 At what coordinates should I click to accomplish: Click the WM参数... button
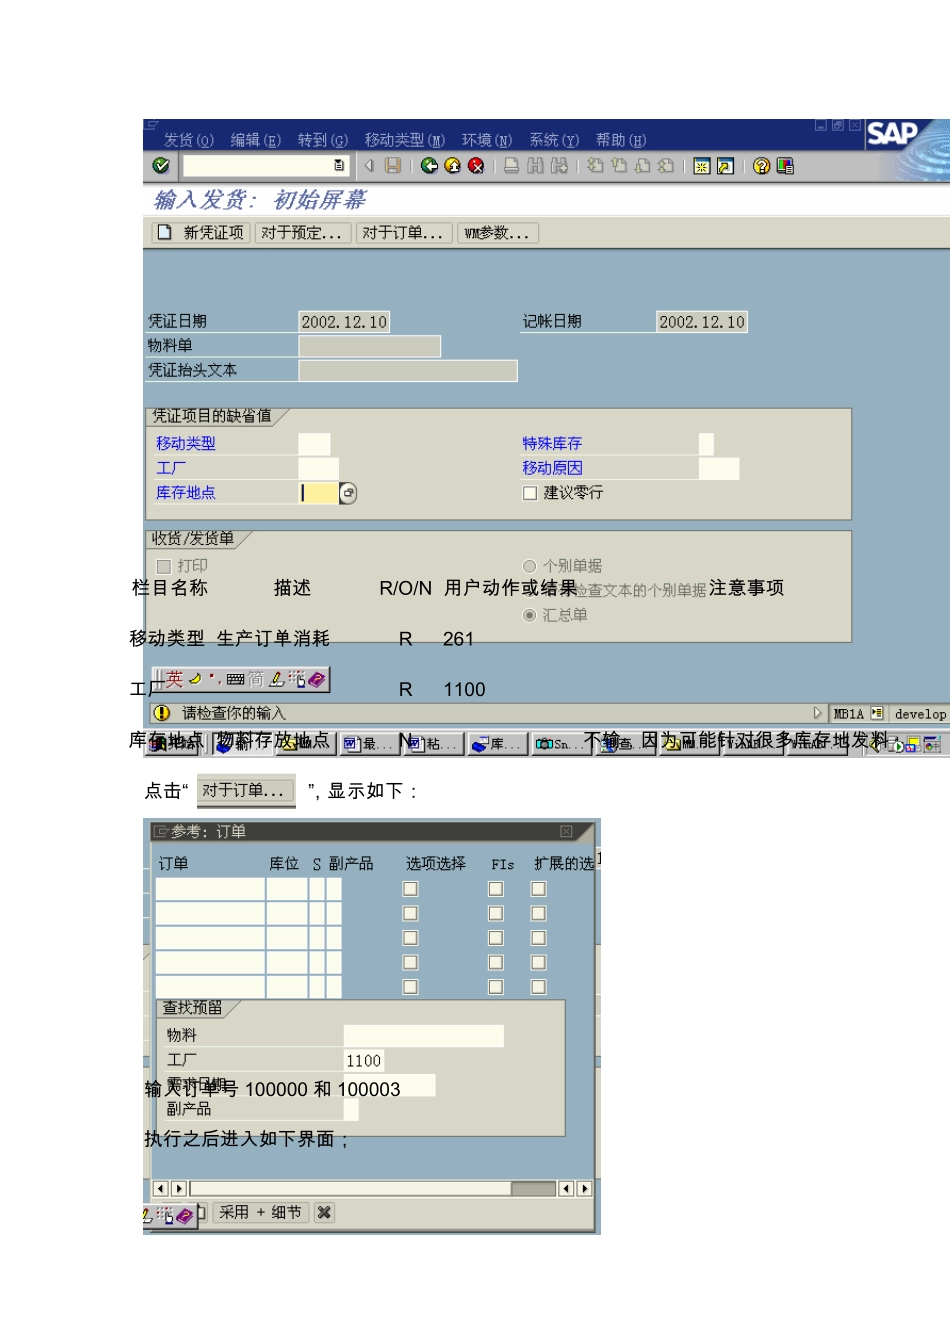(x=497, y=233)
